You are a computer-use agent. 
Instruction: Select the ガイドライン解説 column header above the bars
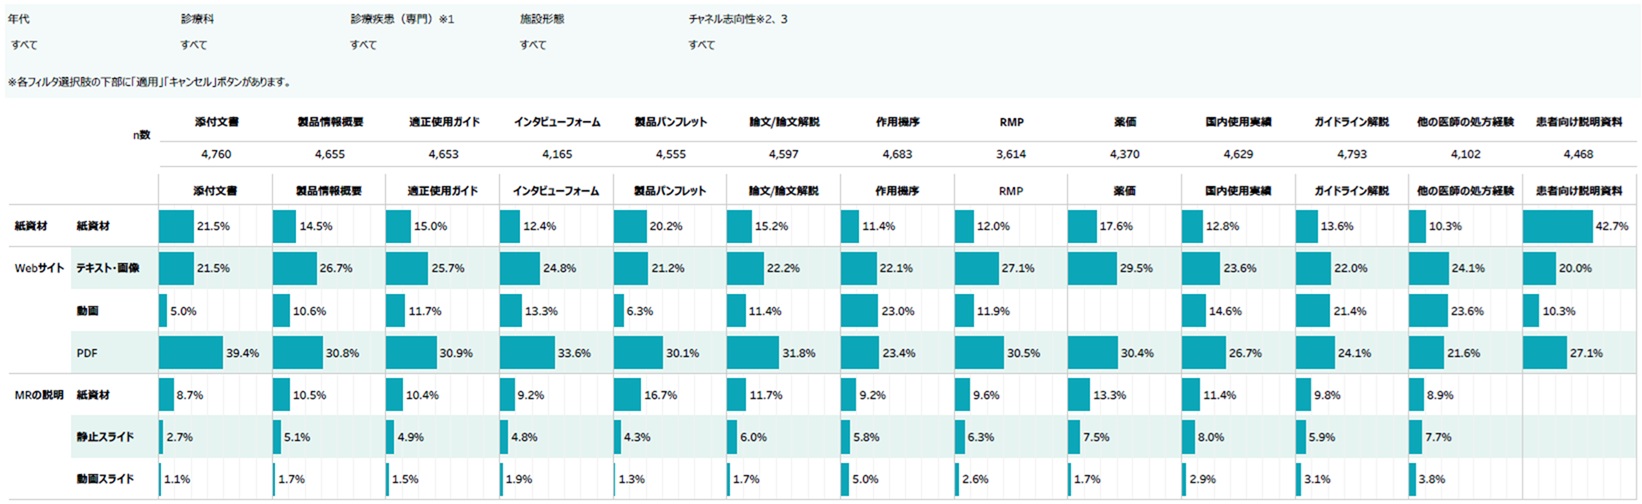[x=1351, y=191]
